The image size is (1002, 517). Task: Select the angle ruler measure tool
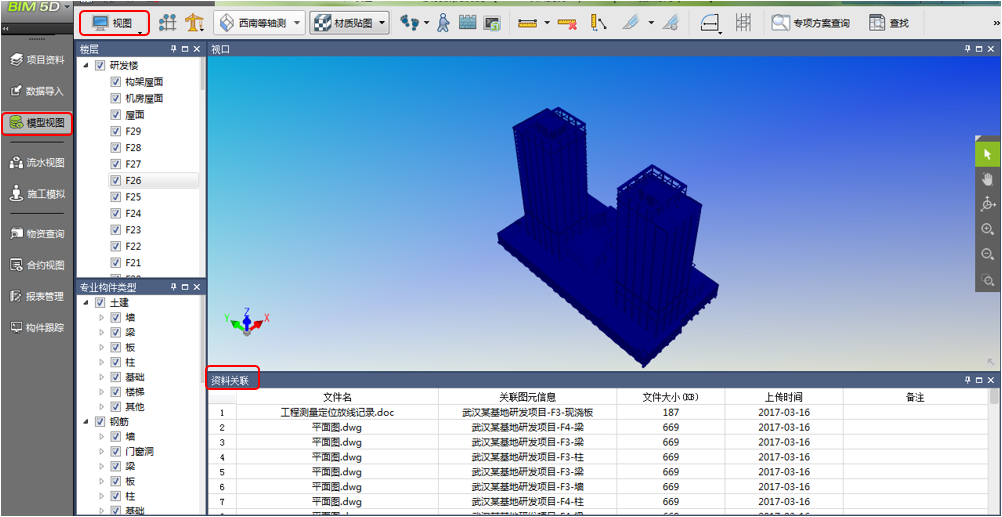(598, 24)
